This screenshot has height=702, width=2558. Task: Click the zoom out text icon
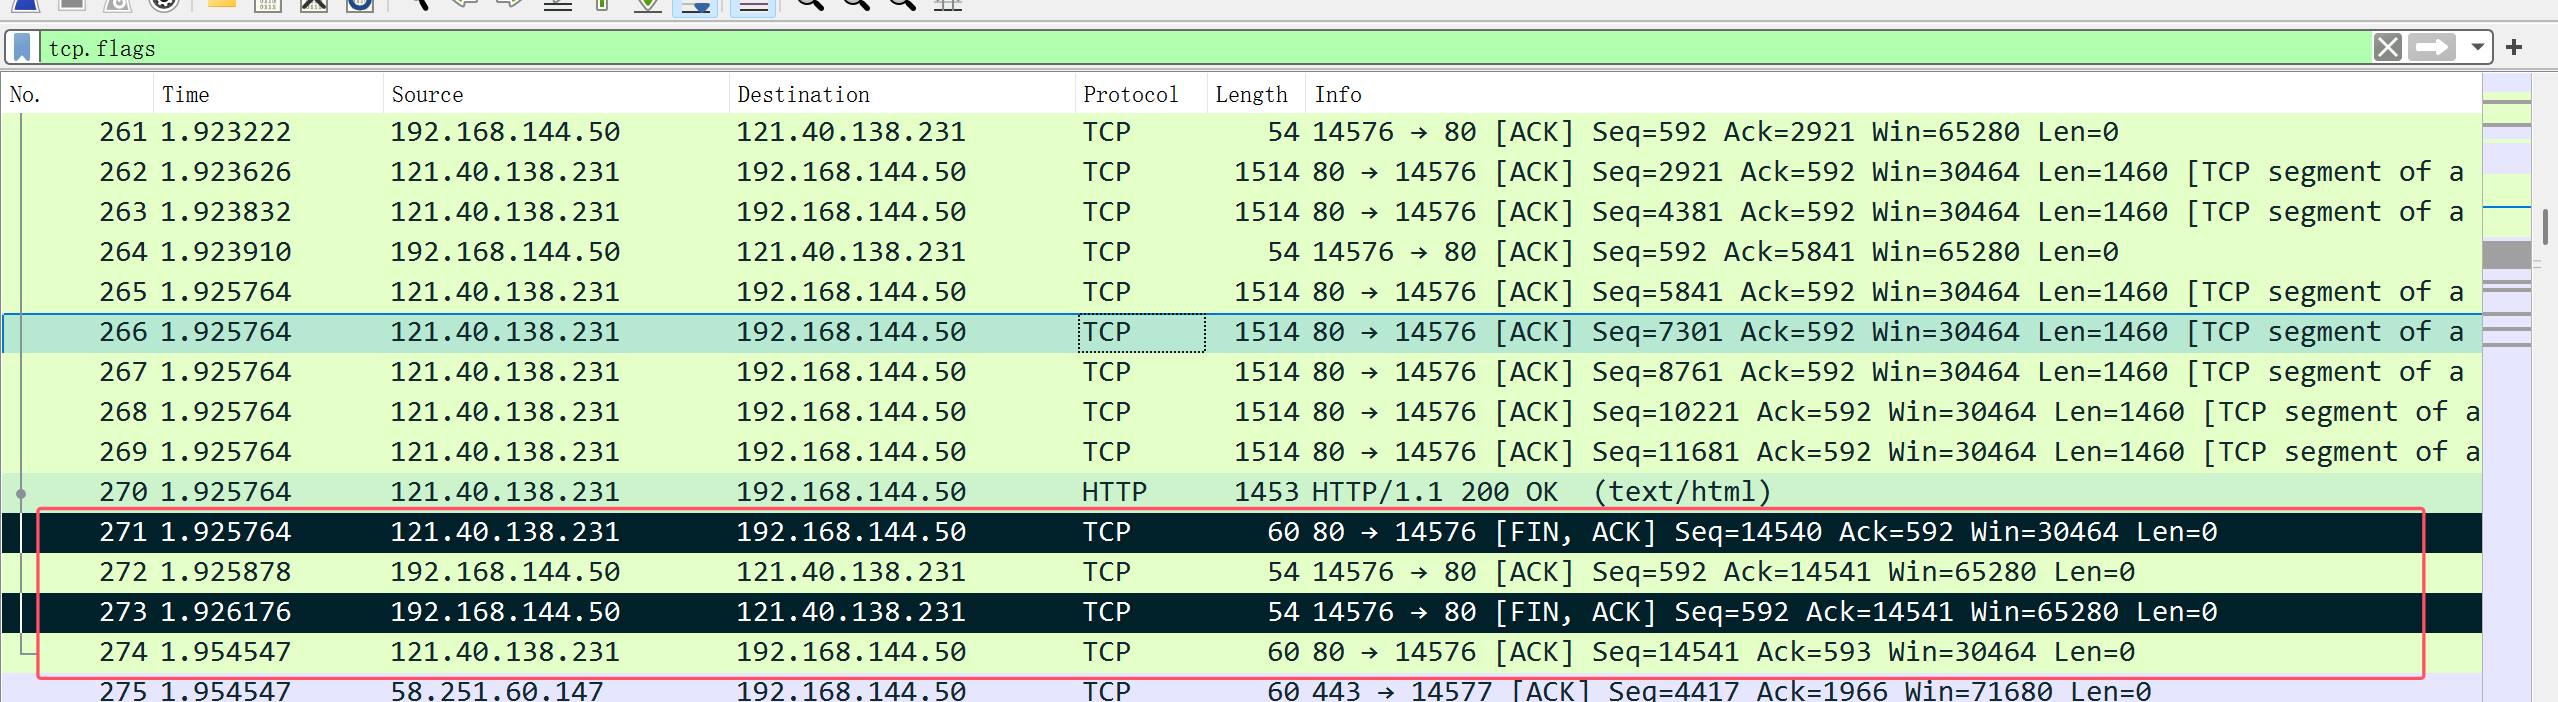(856, 4)
